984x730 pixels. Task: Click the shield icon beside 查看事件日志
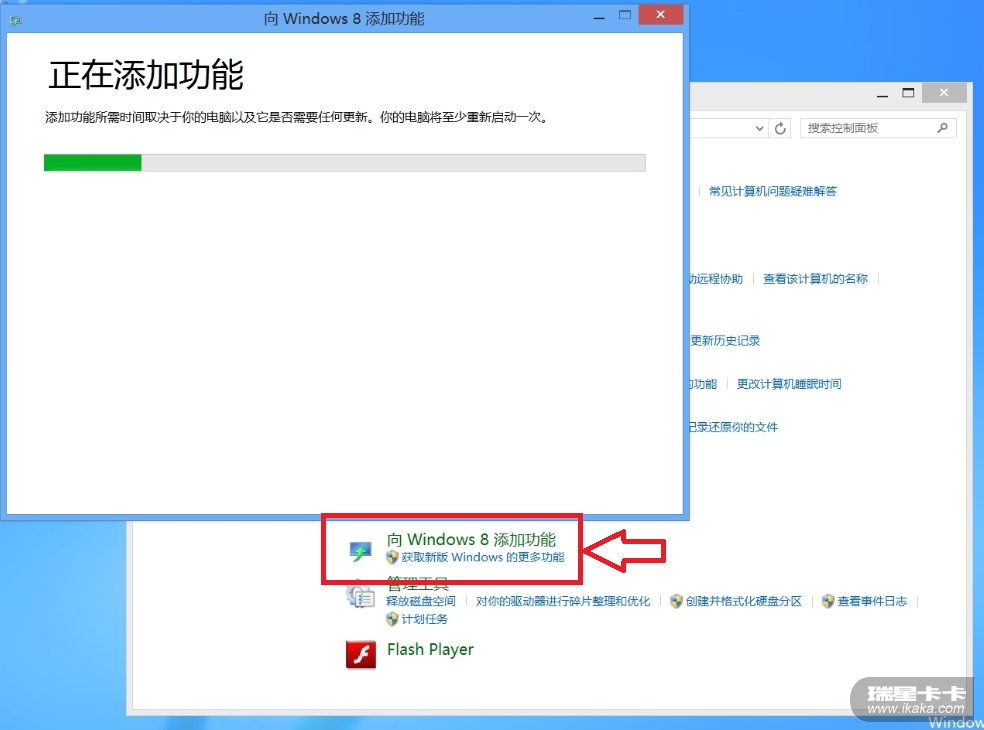point(828,601)
